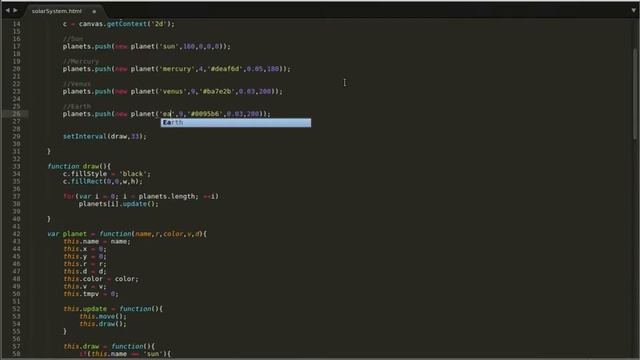Click line number 33 in the gutter
Screen dimensions: 640x360
16,167
